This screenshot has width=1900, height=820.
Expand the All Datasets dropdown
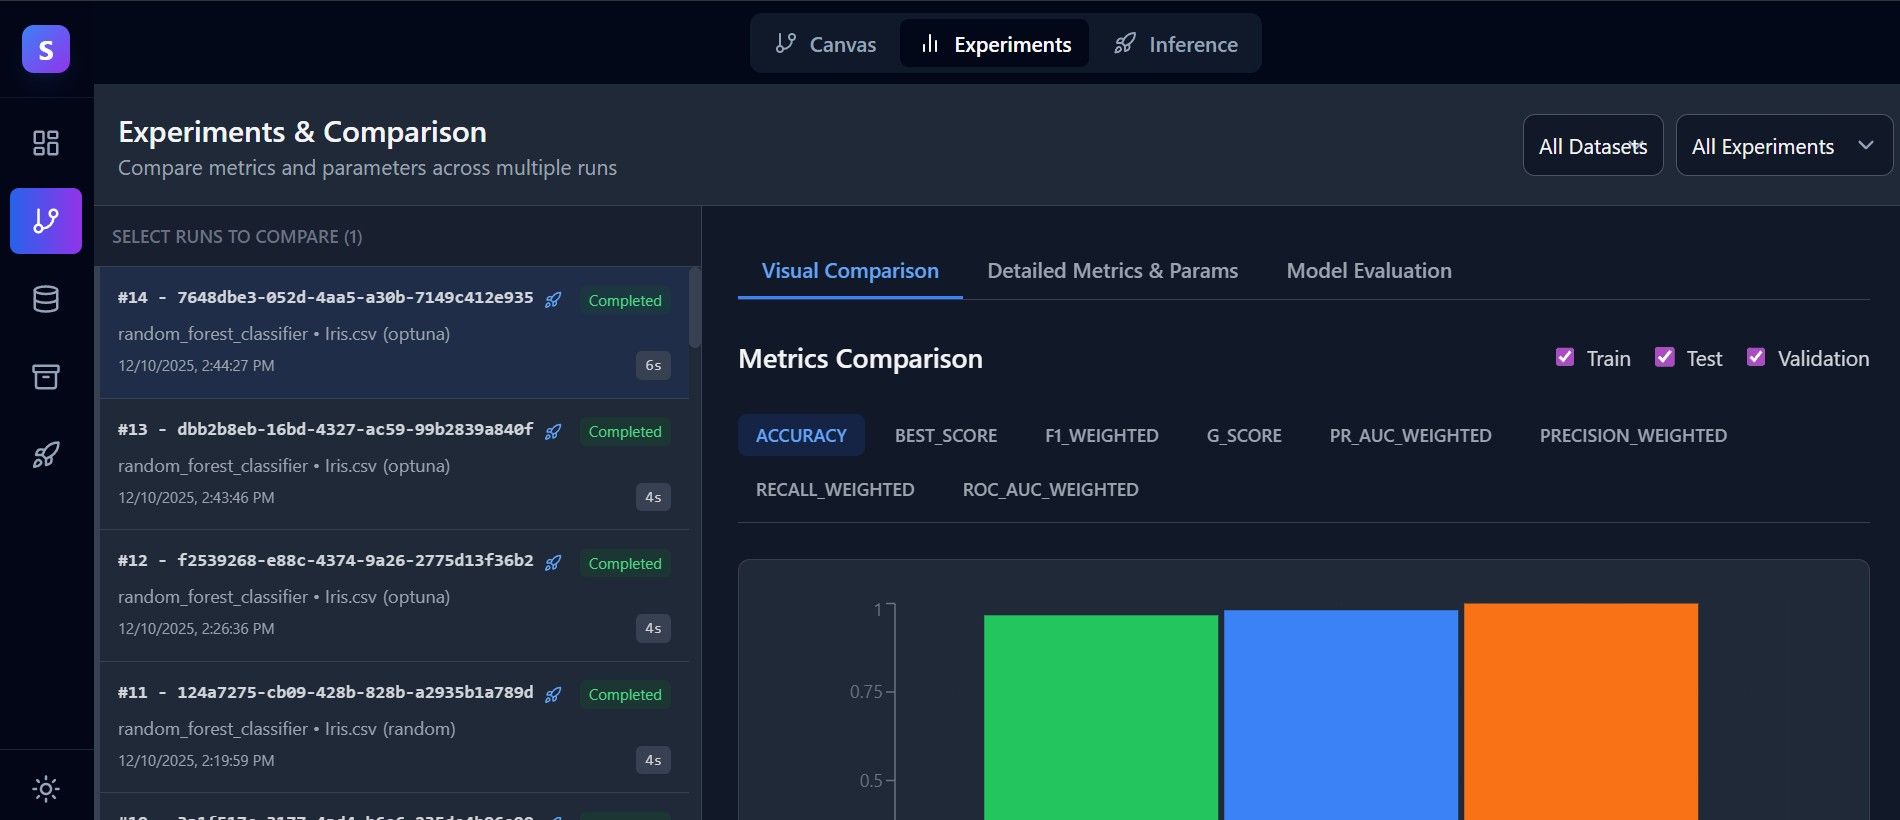coord(1592,146)
